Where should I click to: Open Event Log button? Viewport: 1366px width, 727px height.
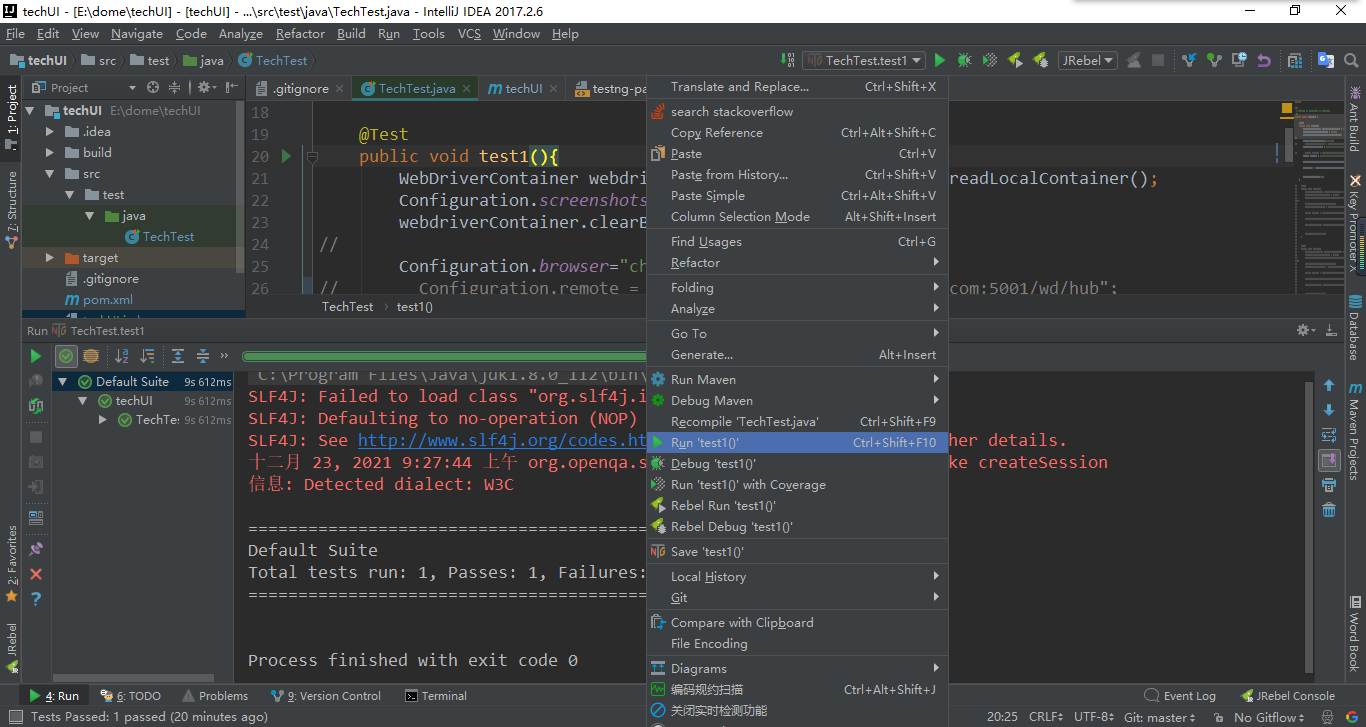pos(1180,696)
